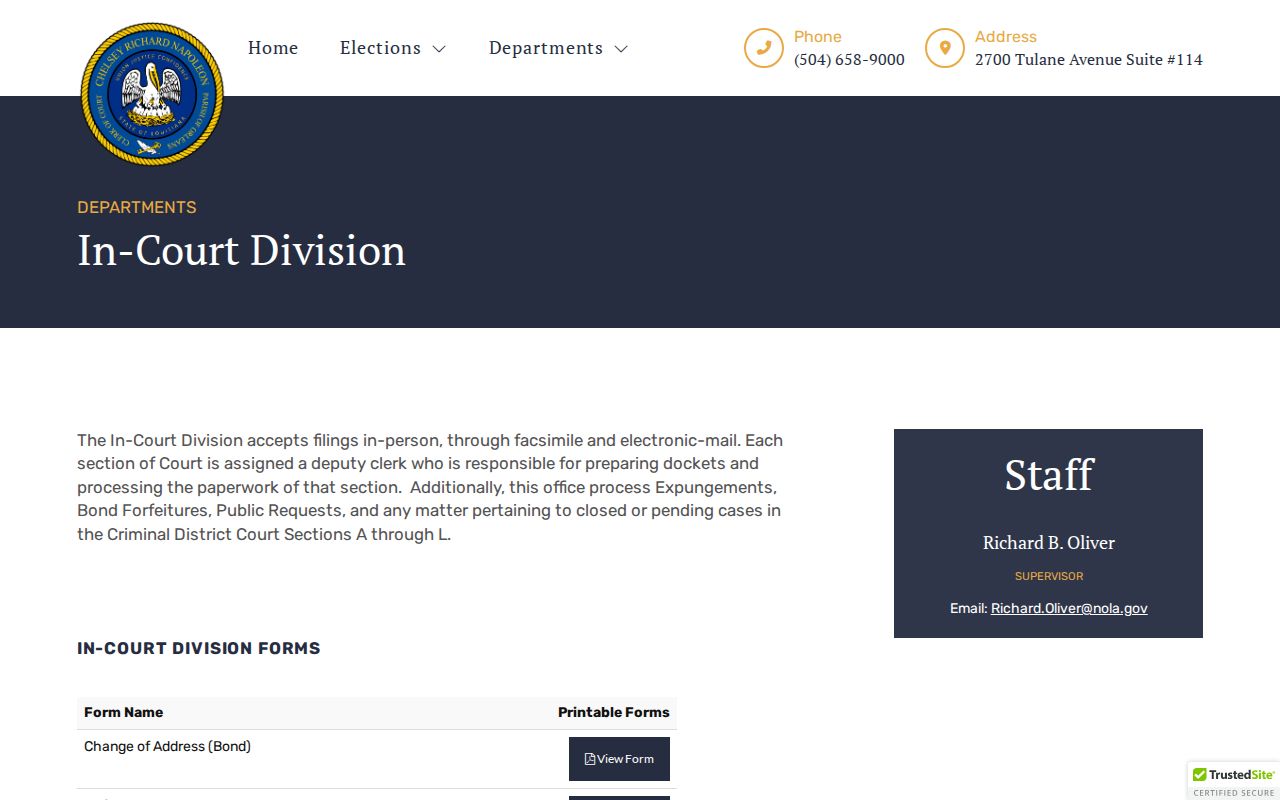Click the Change of Address (Bond) row text
1280x800 pixels.
[168, 746]
